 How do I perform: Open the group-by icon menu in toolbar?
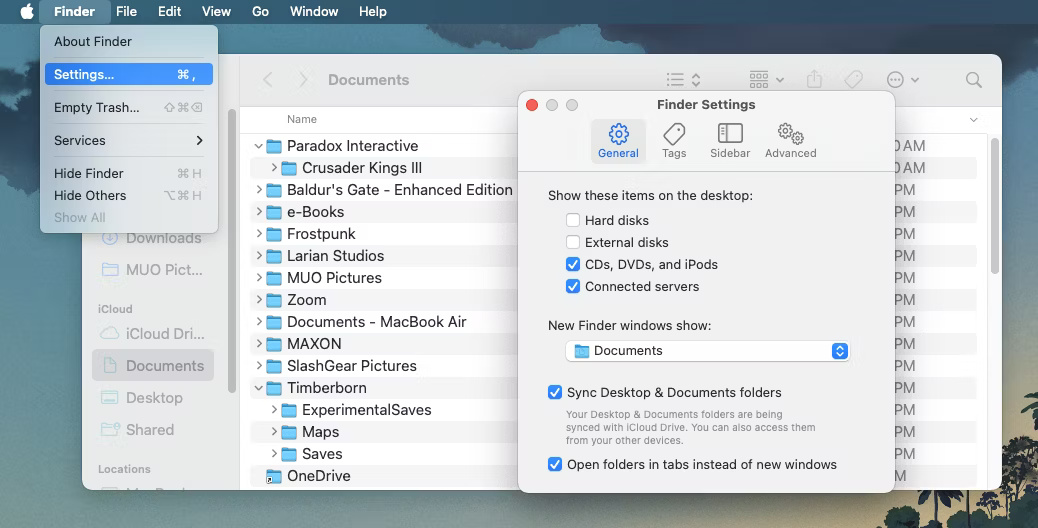click(767, 80)
